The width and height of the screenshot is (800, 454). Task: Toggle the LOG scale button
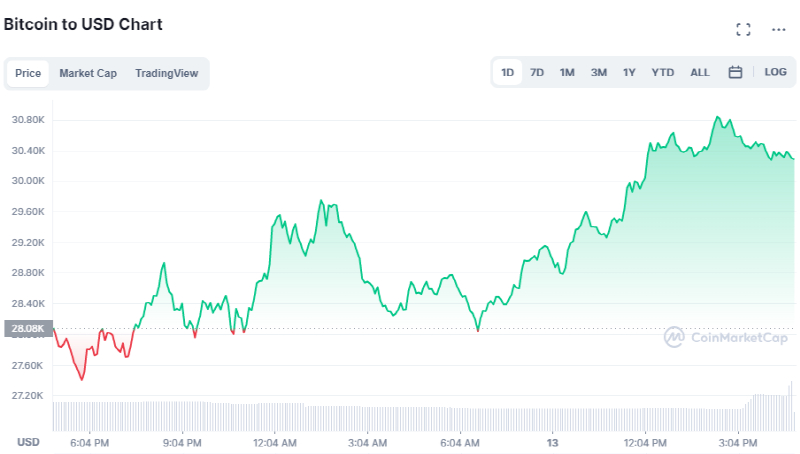(775, 72)
